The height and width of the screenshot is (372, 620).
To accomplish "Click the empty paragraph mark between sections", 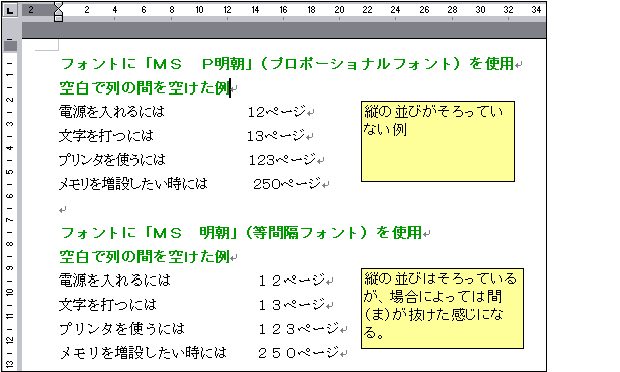I will pyautogui.click(x=62, y=210).
